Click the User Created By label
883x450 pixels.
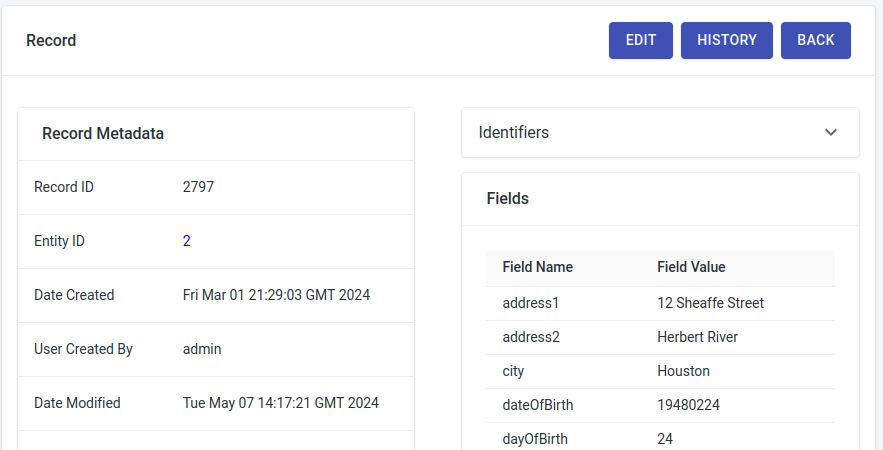[83, 349]
